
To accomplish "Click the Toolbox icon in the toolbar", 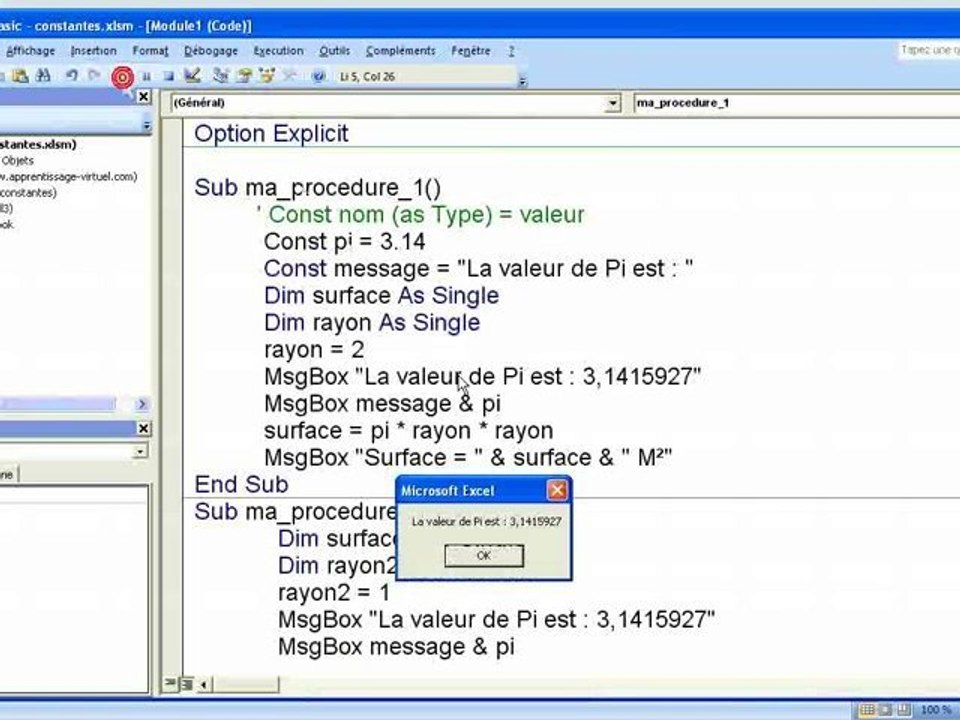I will (x=288, y=76).
